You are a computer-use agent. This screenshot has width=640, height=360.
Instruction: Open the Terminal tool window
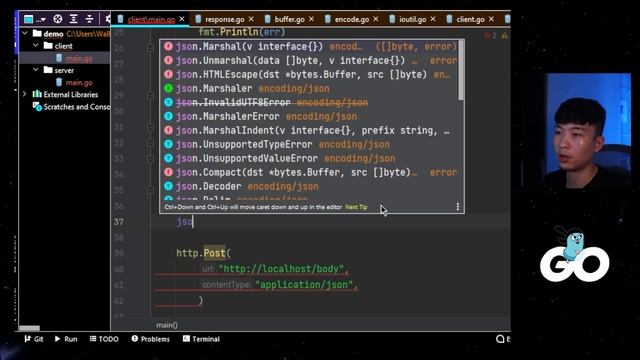pos(201,339)
